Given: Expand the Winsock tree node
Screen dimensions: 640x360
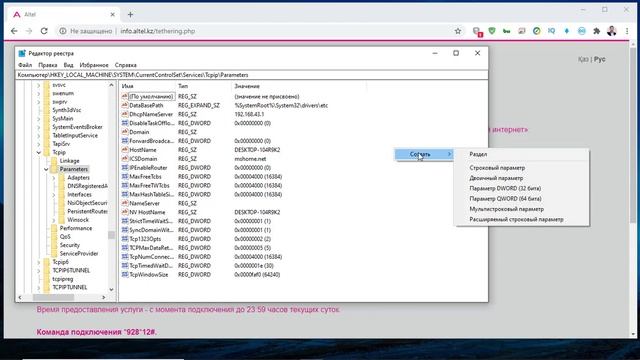Looking at the screenshot, I should tap(54, 220).
